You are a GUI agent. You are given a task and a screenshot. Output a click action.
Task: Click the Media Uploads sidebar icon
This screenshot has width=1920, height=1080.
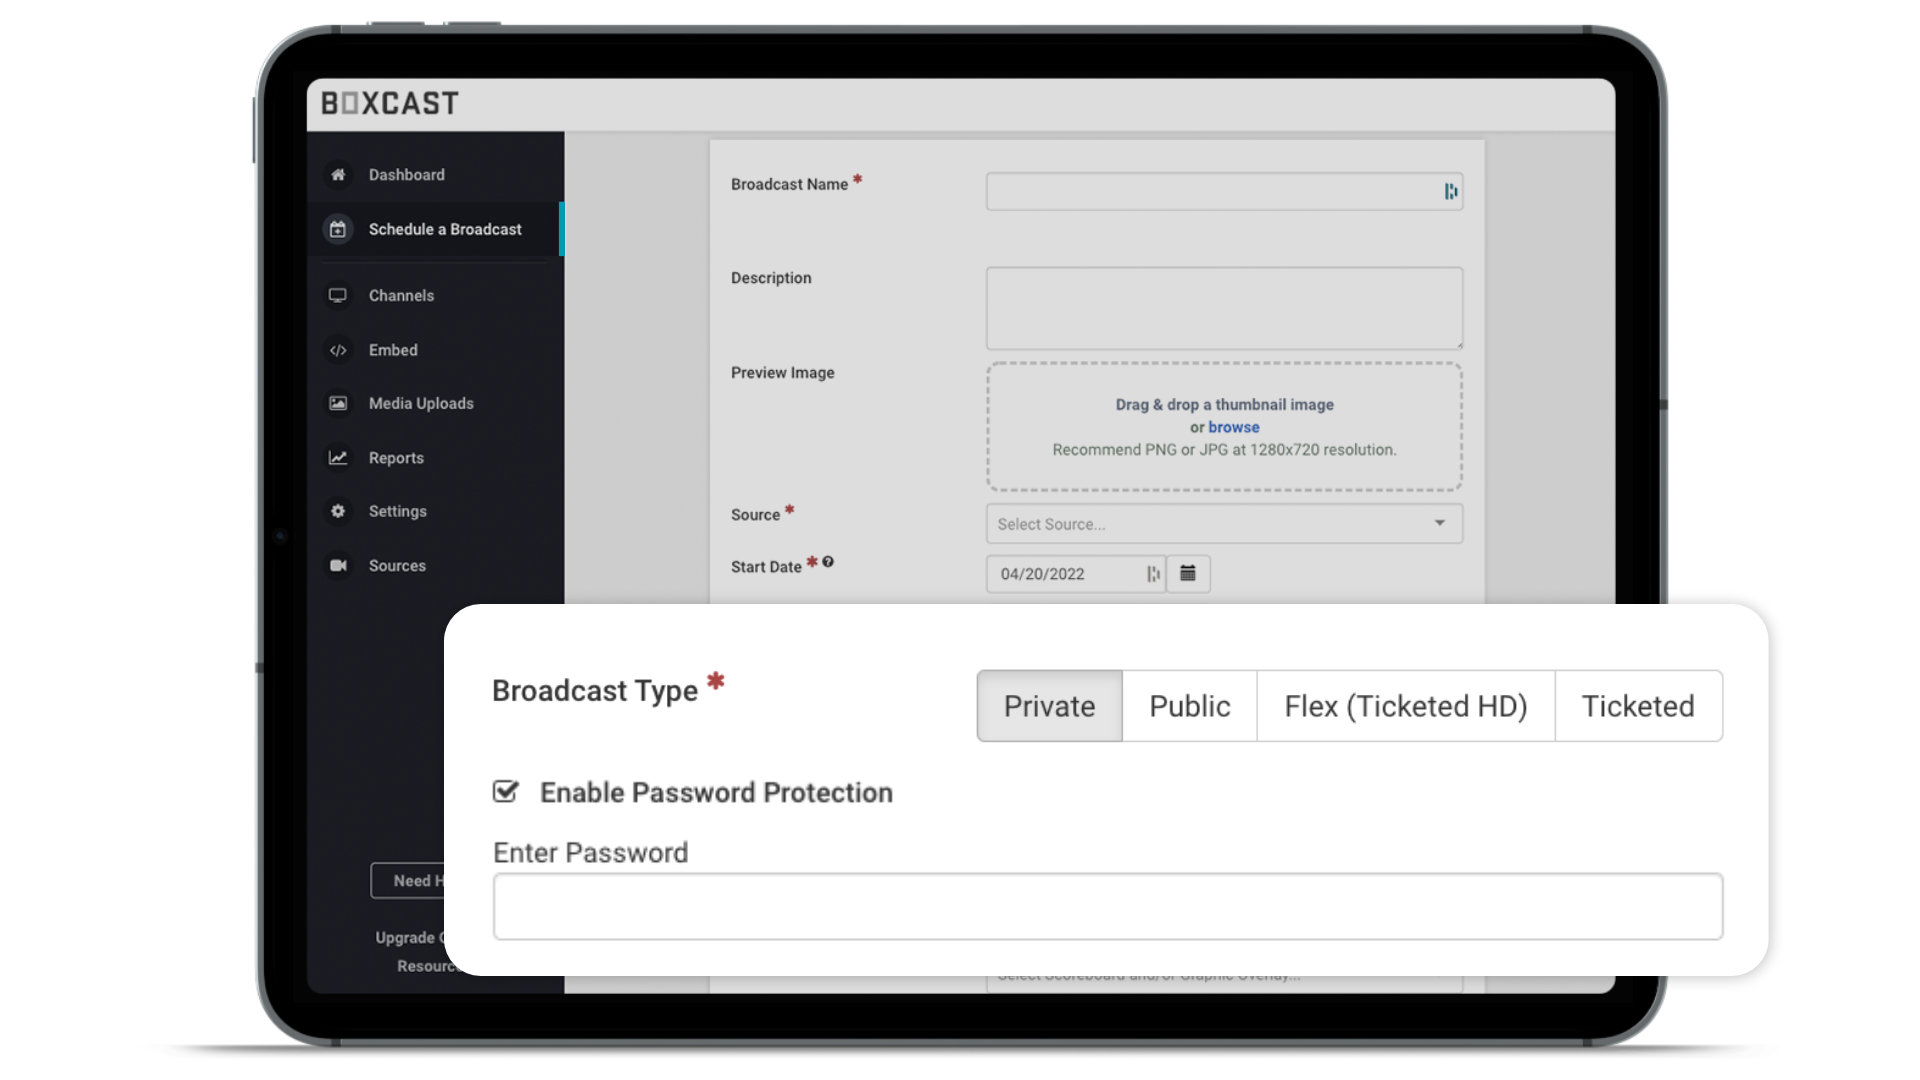[336, 404]
